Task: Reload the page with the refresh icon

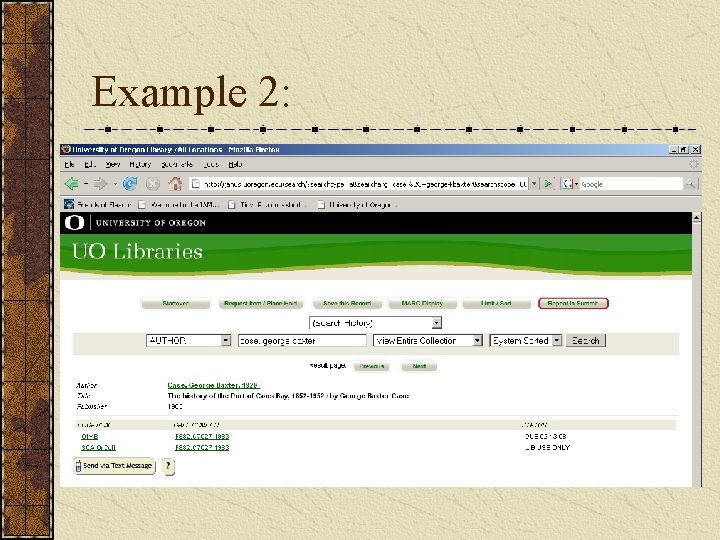Action: pos(130,184)
